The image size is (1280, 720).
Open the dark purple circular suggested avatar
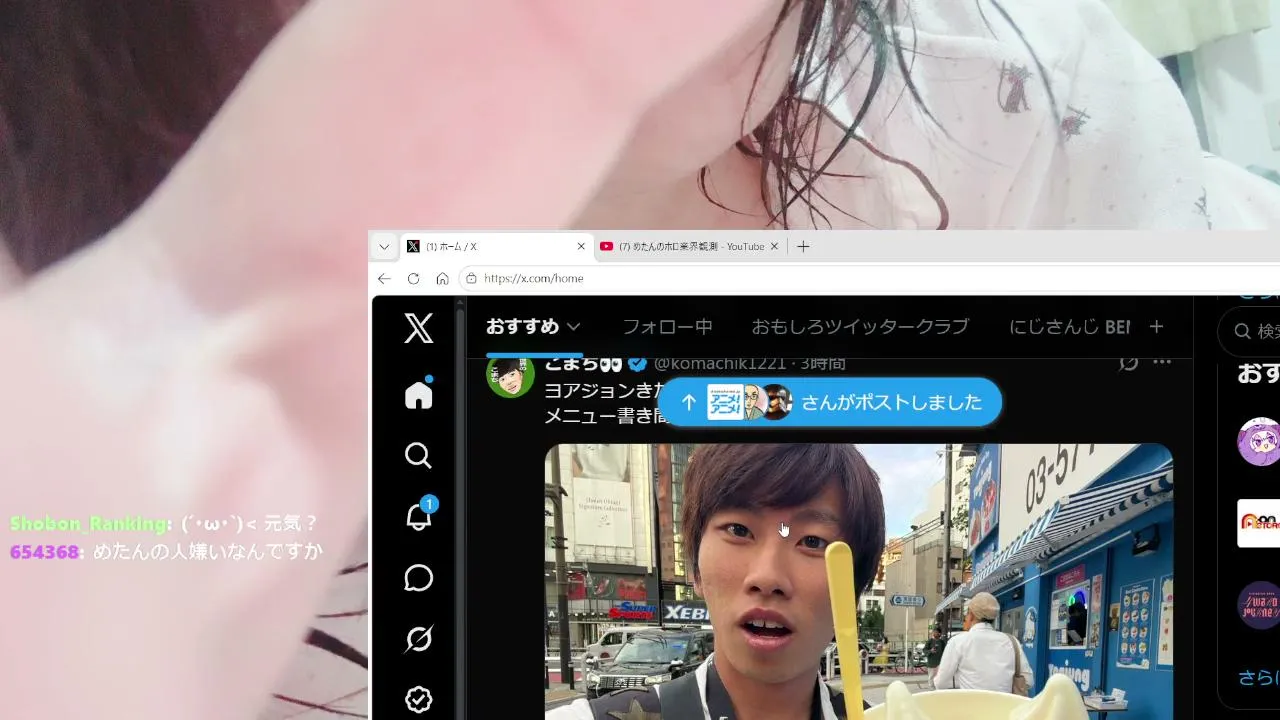[1259, 605]
